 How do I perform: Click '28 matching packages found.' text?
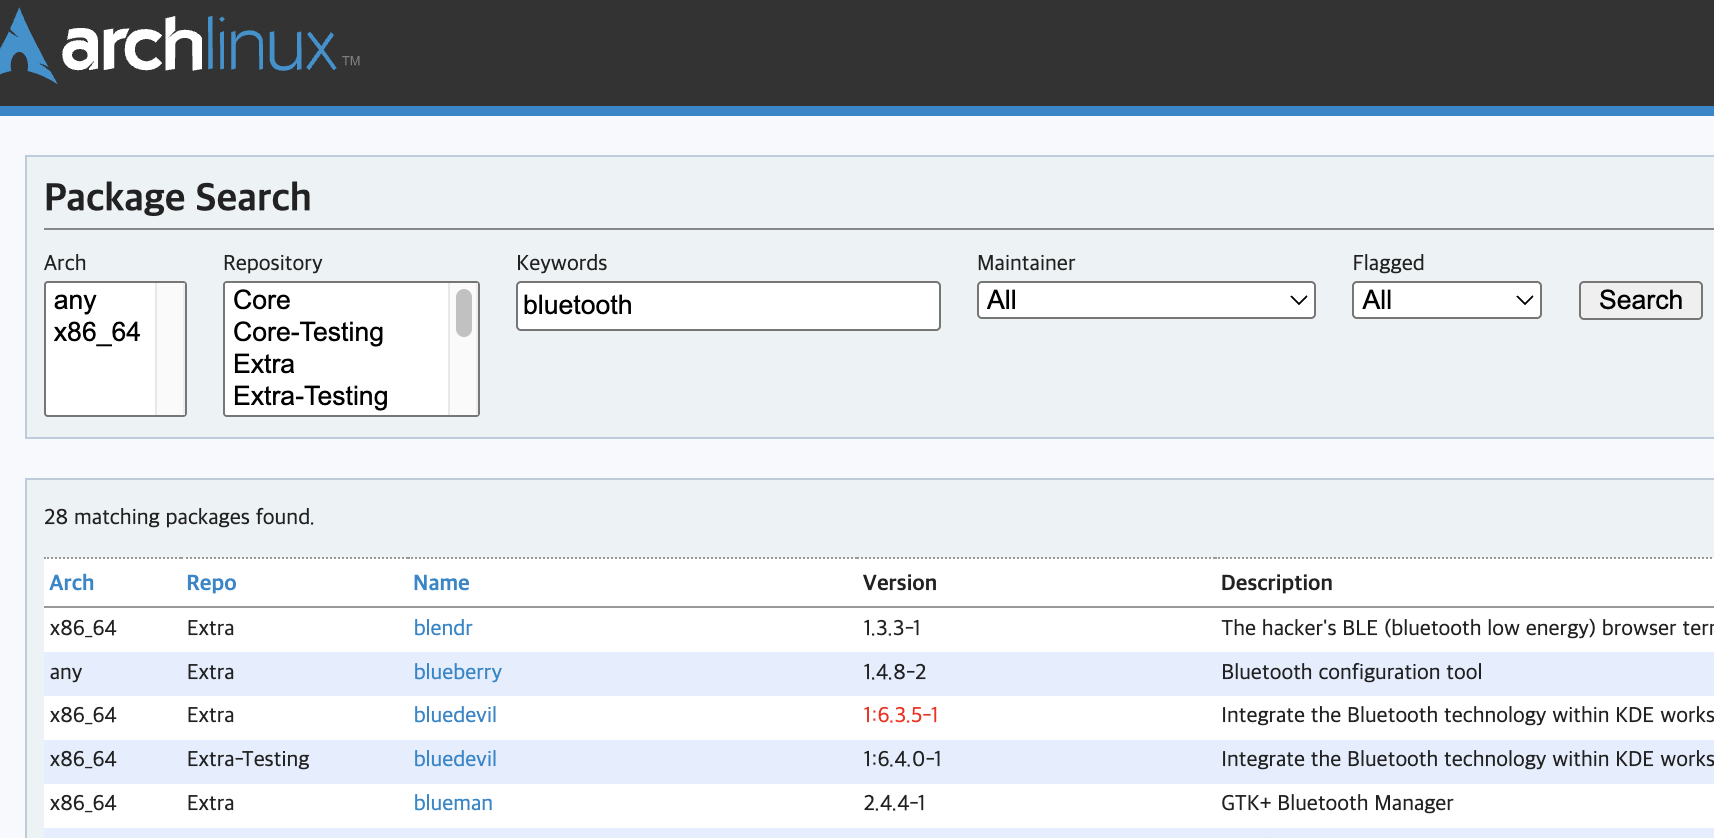(x=179, y=517)
